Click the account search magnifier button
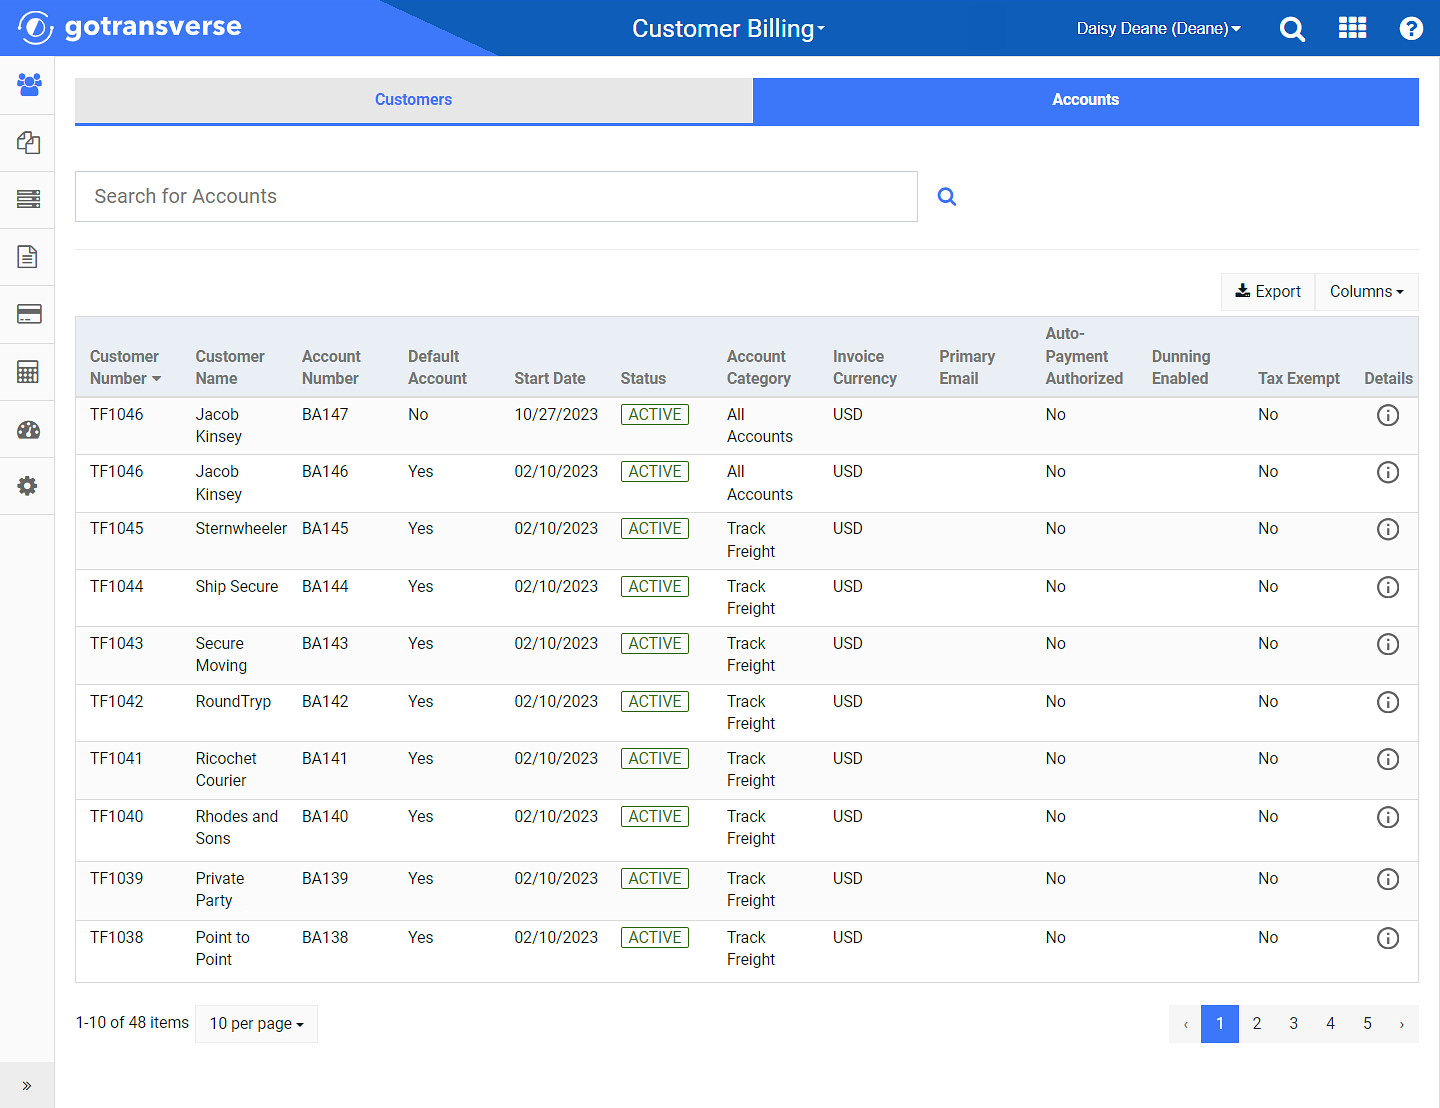1440x1108 pixels. pos(947,197)
